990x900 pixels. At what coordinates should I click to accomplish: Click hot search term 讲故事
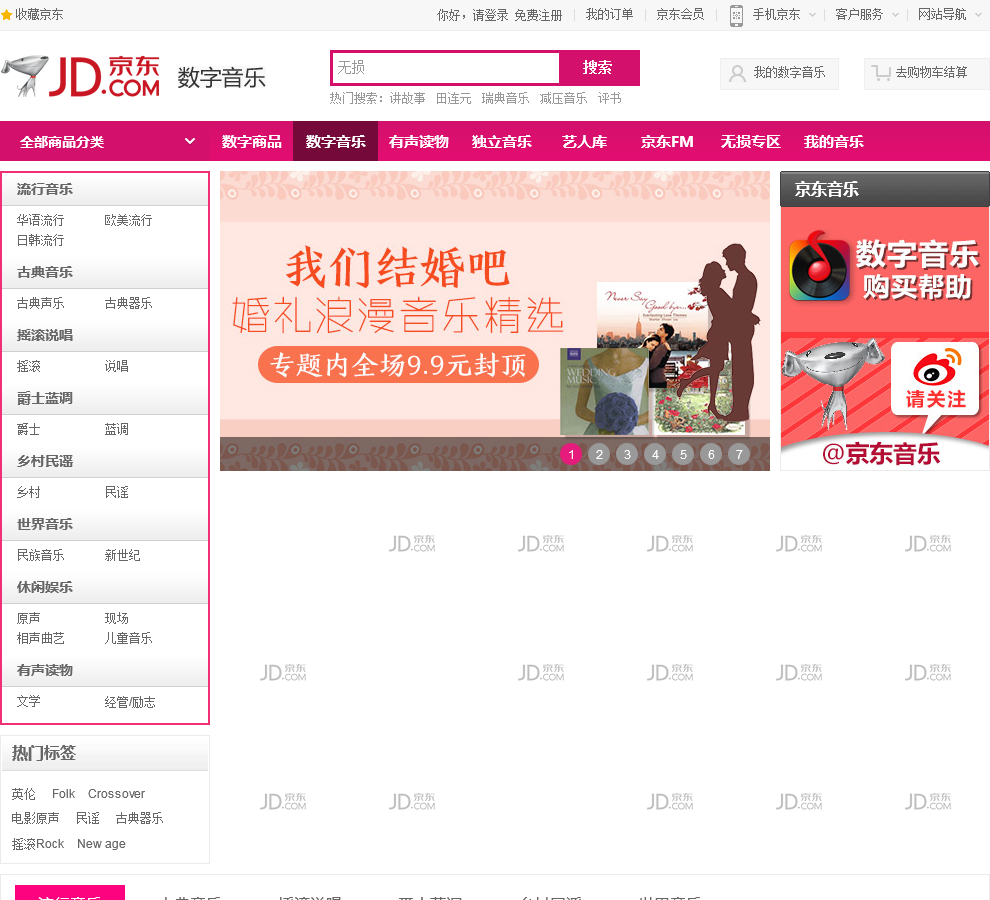click(x=407, y=99)
